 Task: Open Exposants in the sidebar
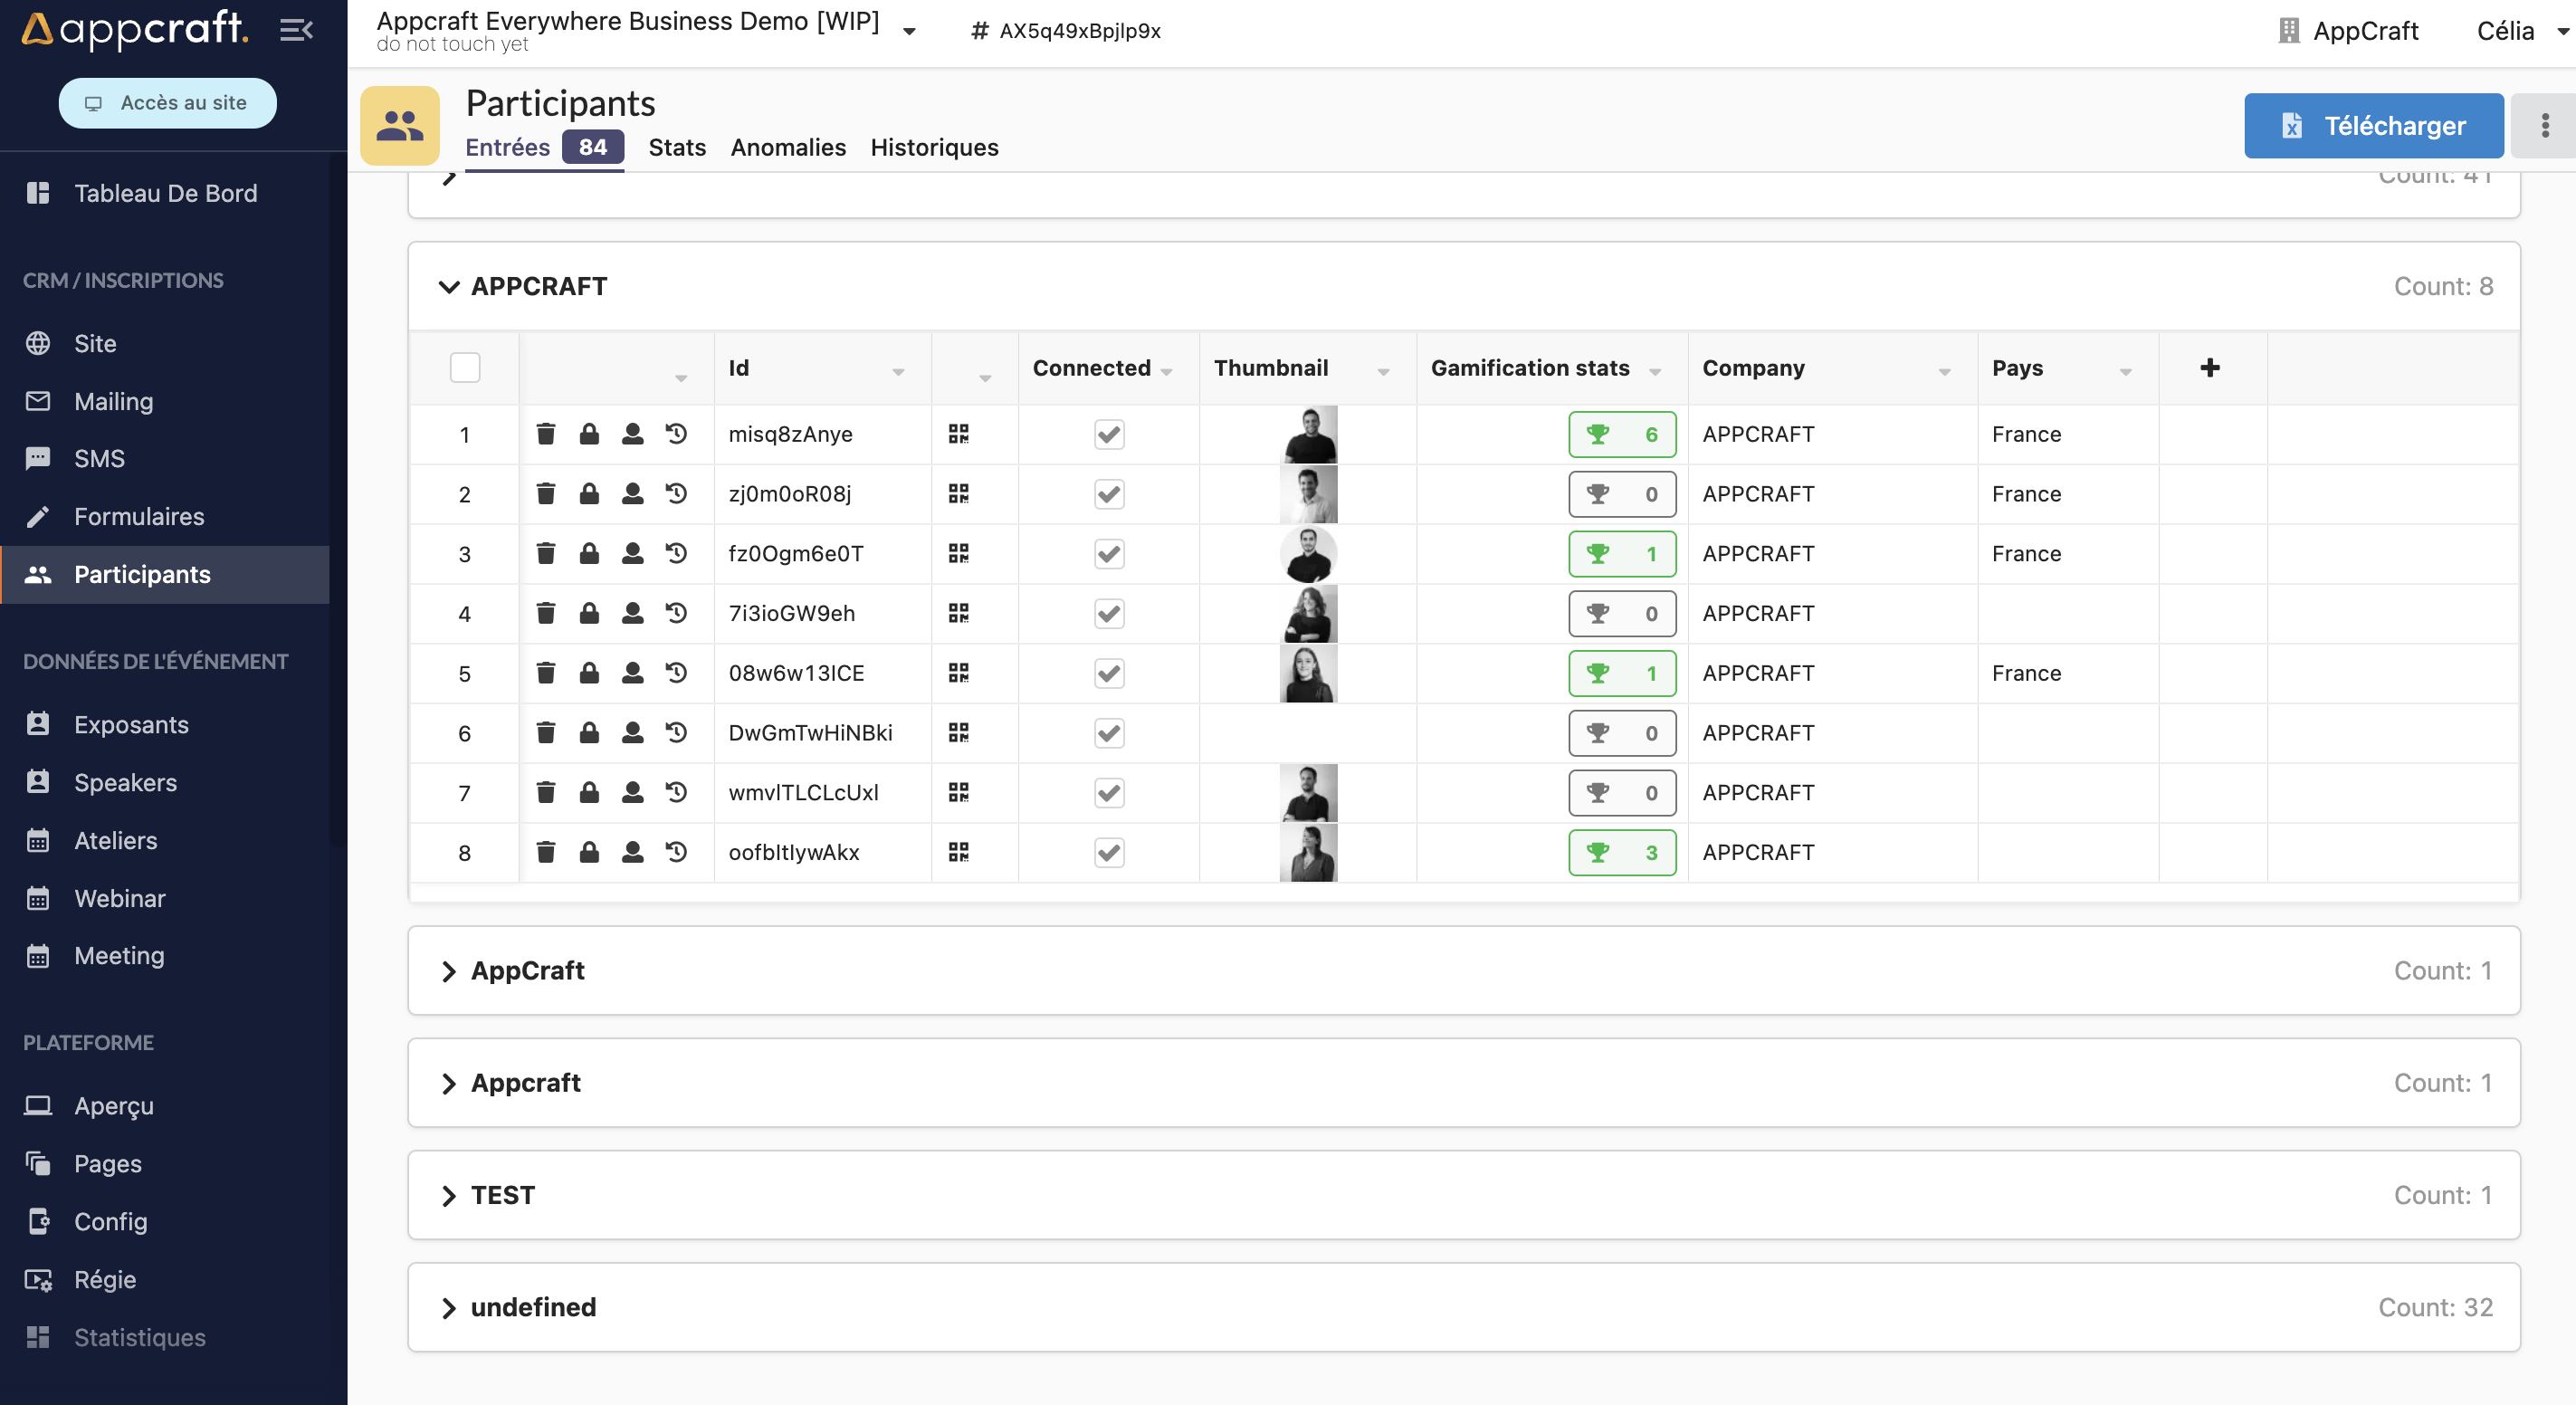(x=131, y=724)
